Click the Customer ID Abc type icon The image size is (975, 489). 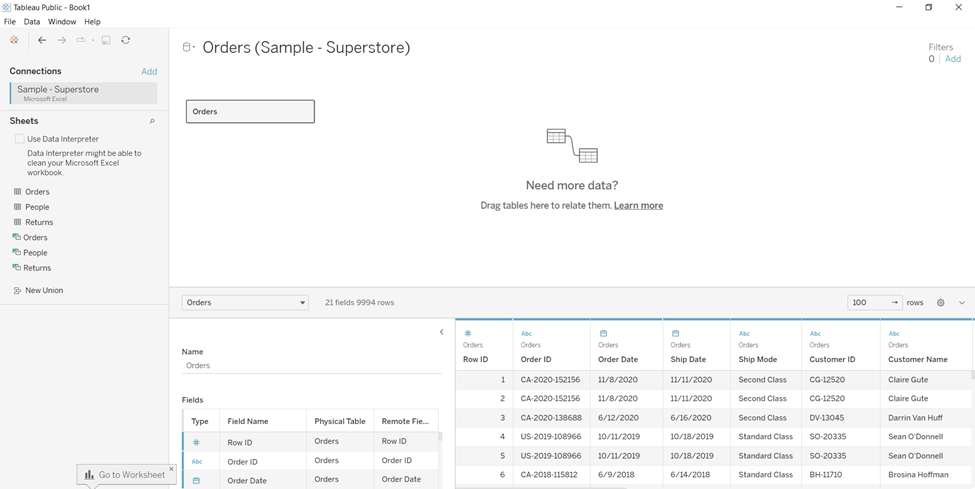[815, 334]
